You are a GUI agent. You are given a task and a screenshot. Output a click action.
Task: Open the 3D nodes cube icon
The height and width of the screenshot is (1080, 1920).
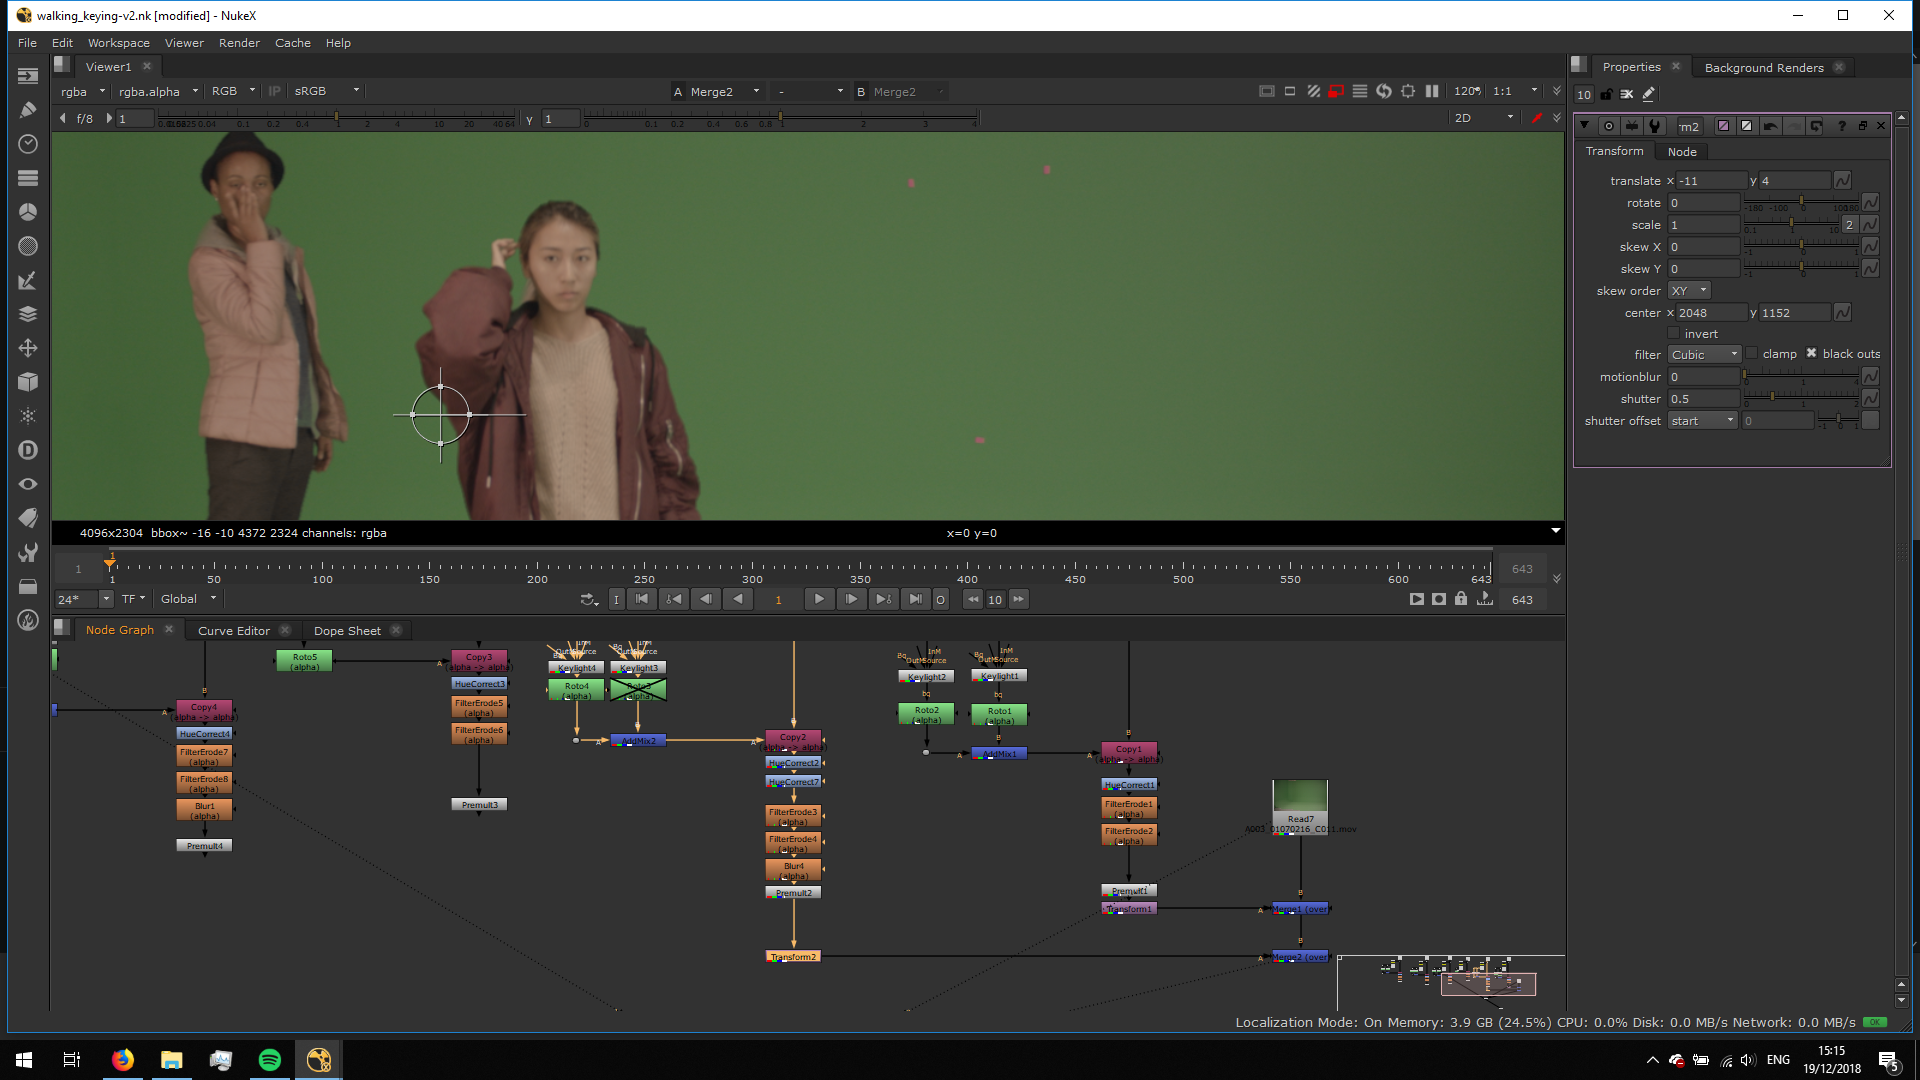point(28,382)
